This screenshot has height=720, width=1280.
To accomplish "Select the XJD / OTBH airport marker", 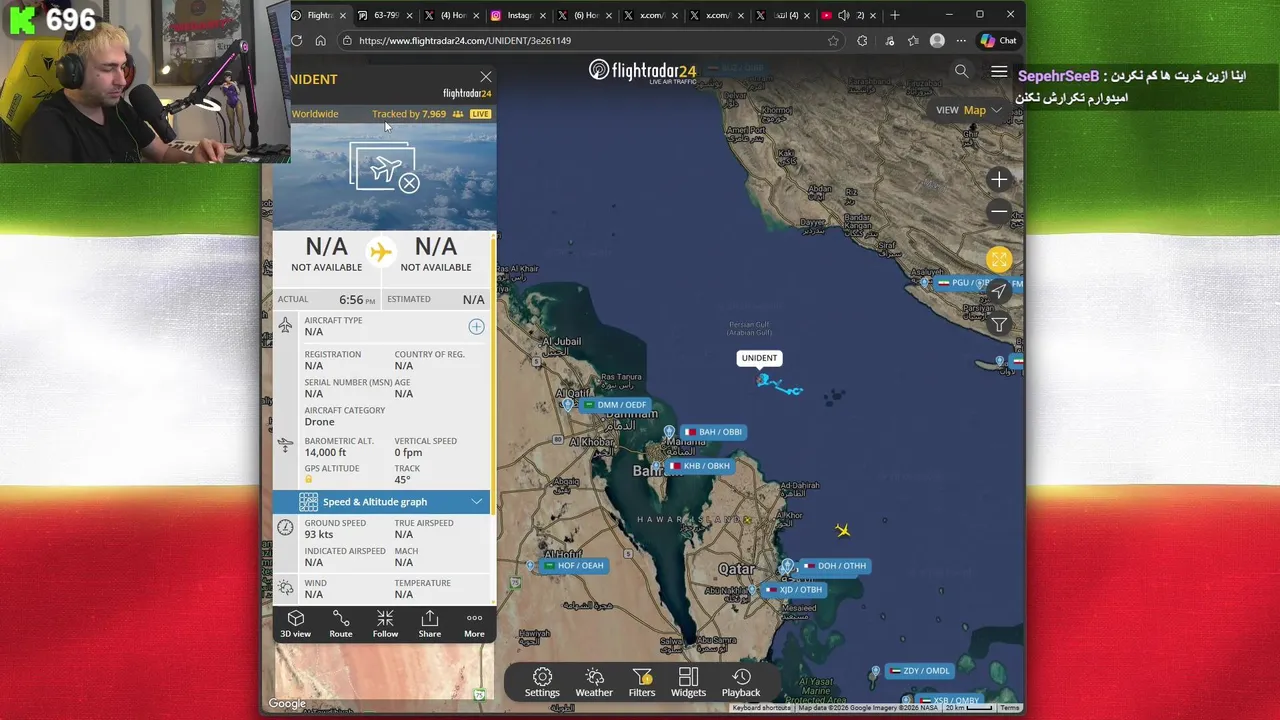I will (795, 590).
